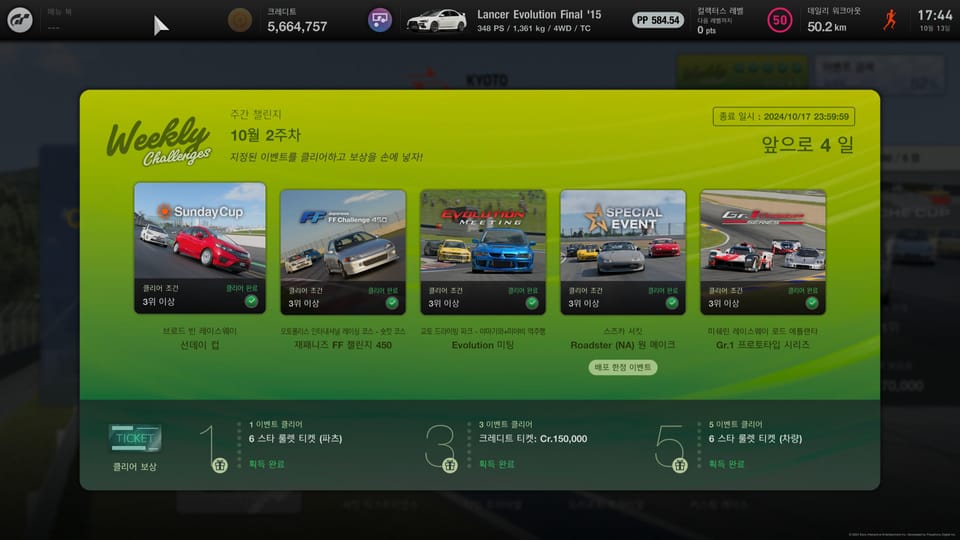
Task: Click the credits coin icon
Action: 239,20
